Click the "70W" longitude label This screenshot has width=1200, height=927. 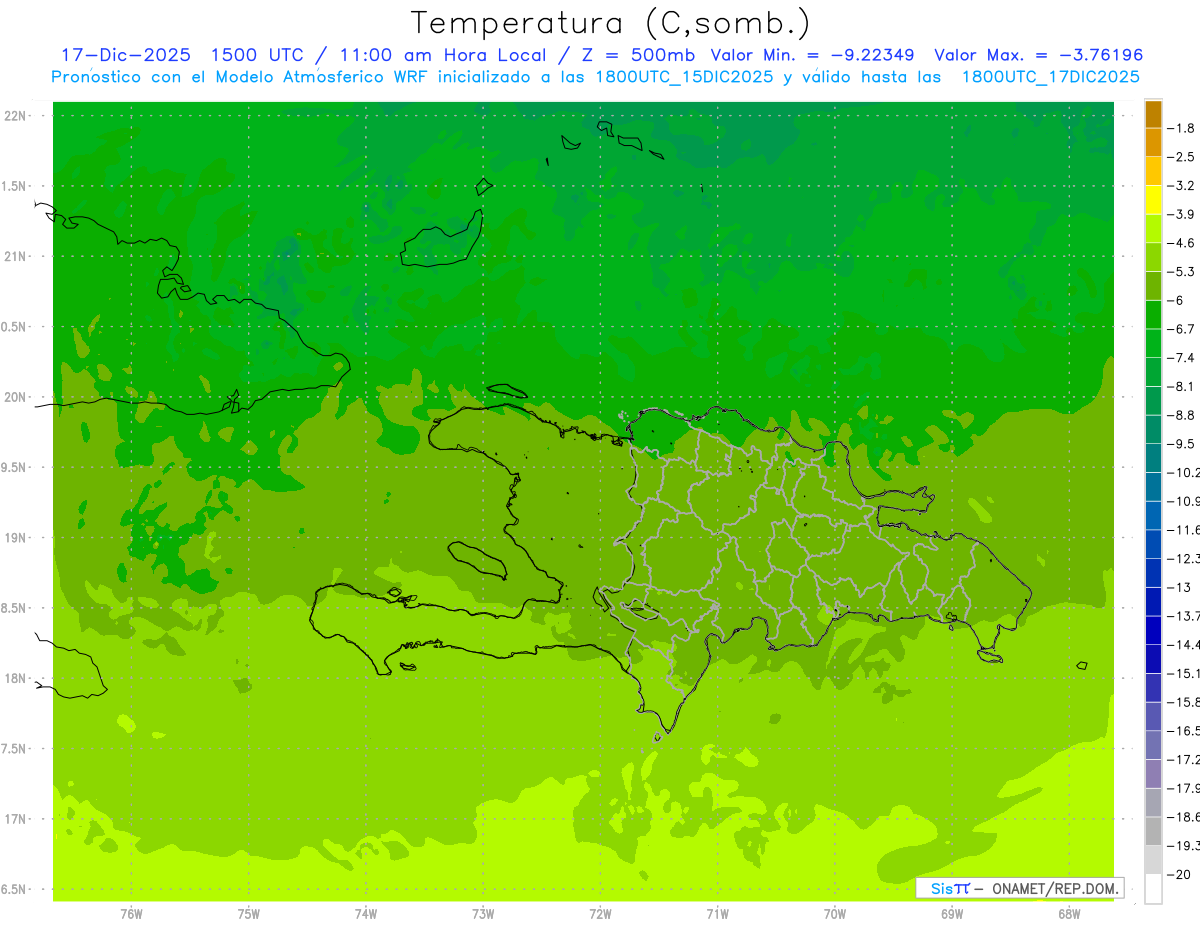coord(835,914)
